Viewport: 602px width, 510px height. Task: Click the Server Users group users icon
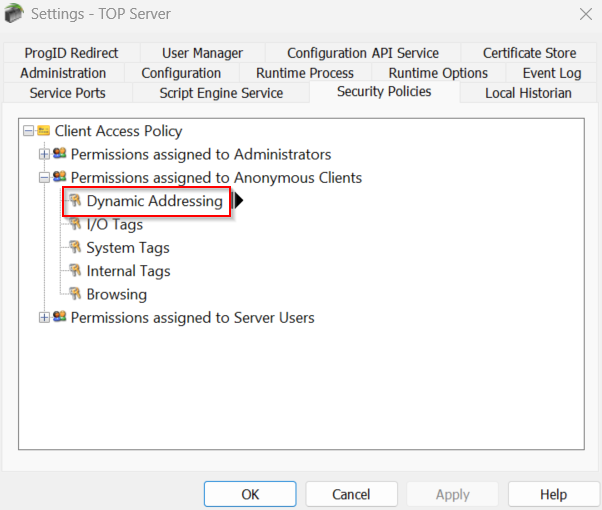pos(60,317)
